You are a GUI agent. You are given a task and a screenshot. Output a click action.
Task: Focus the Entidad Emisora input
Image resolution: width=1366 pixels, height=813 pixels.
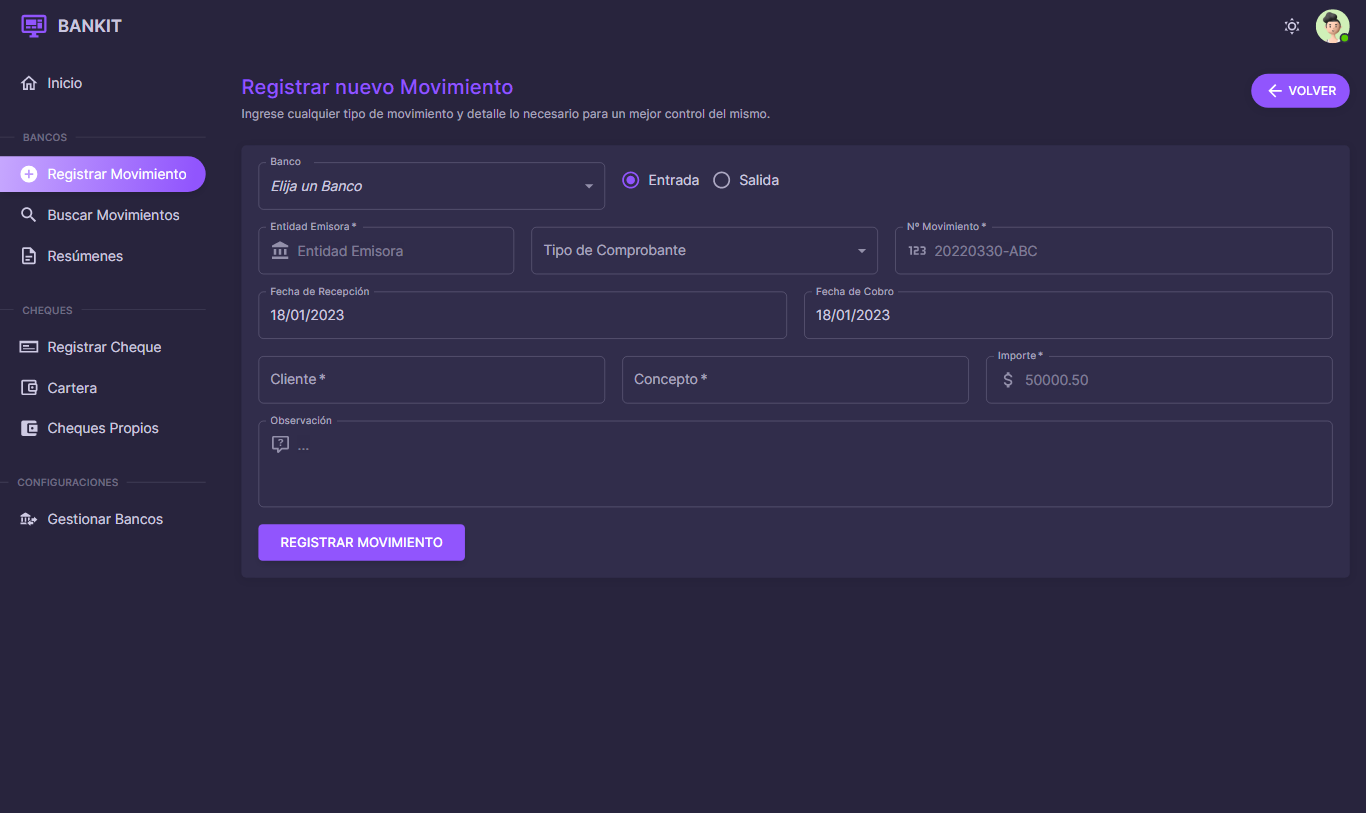(x=386, y=250)
